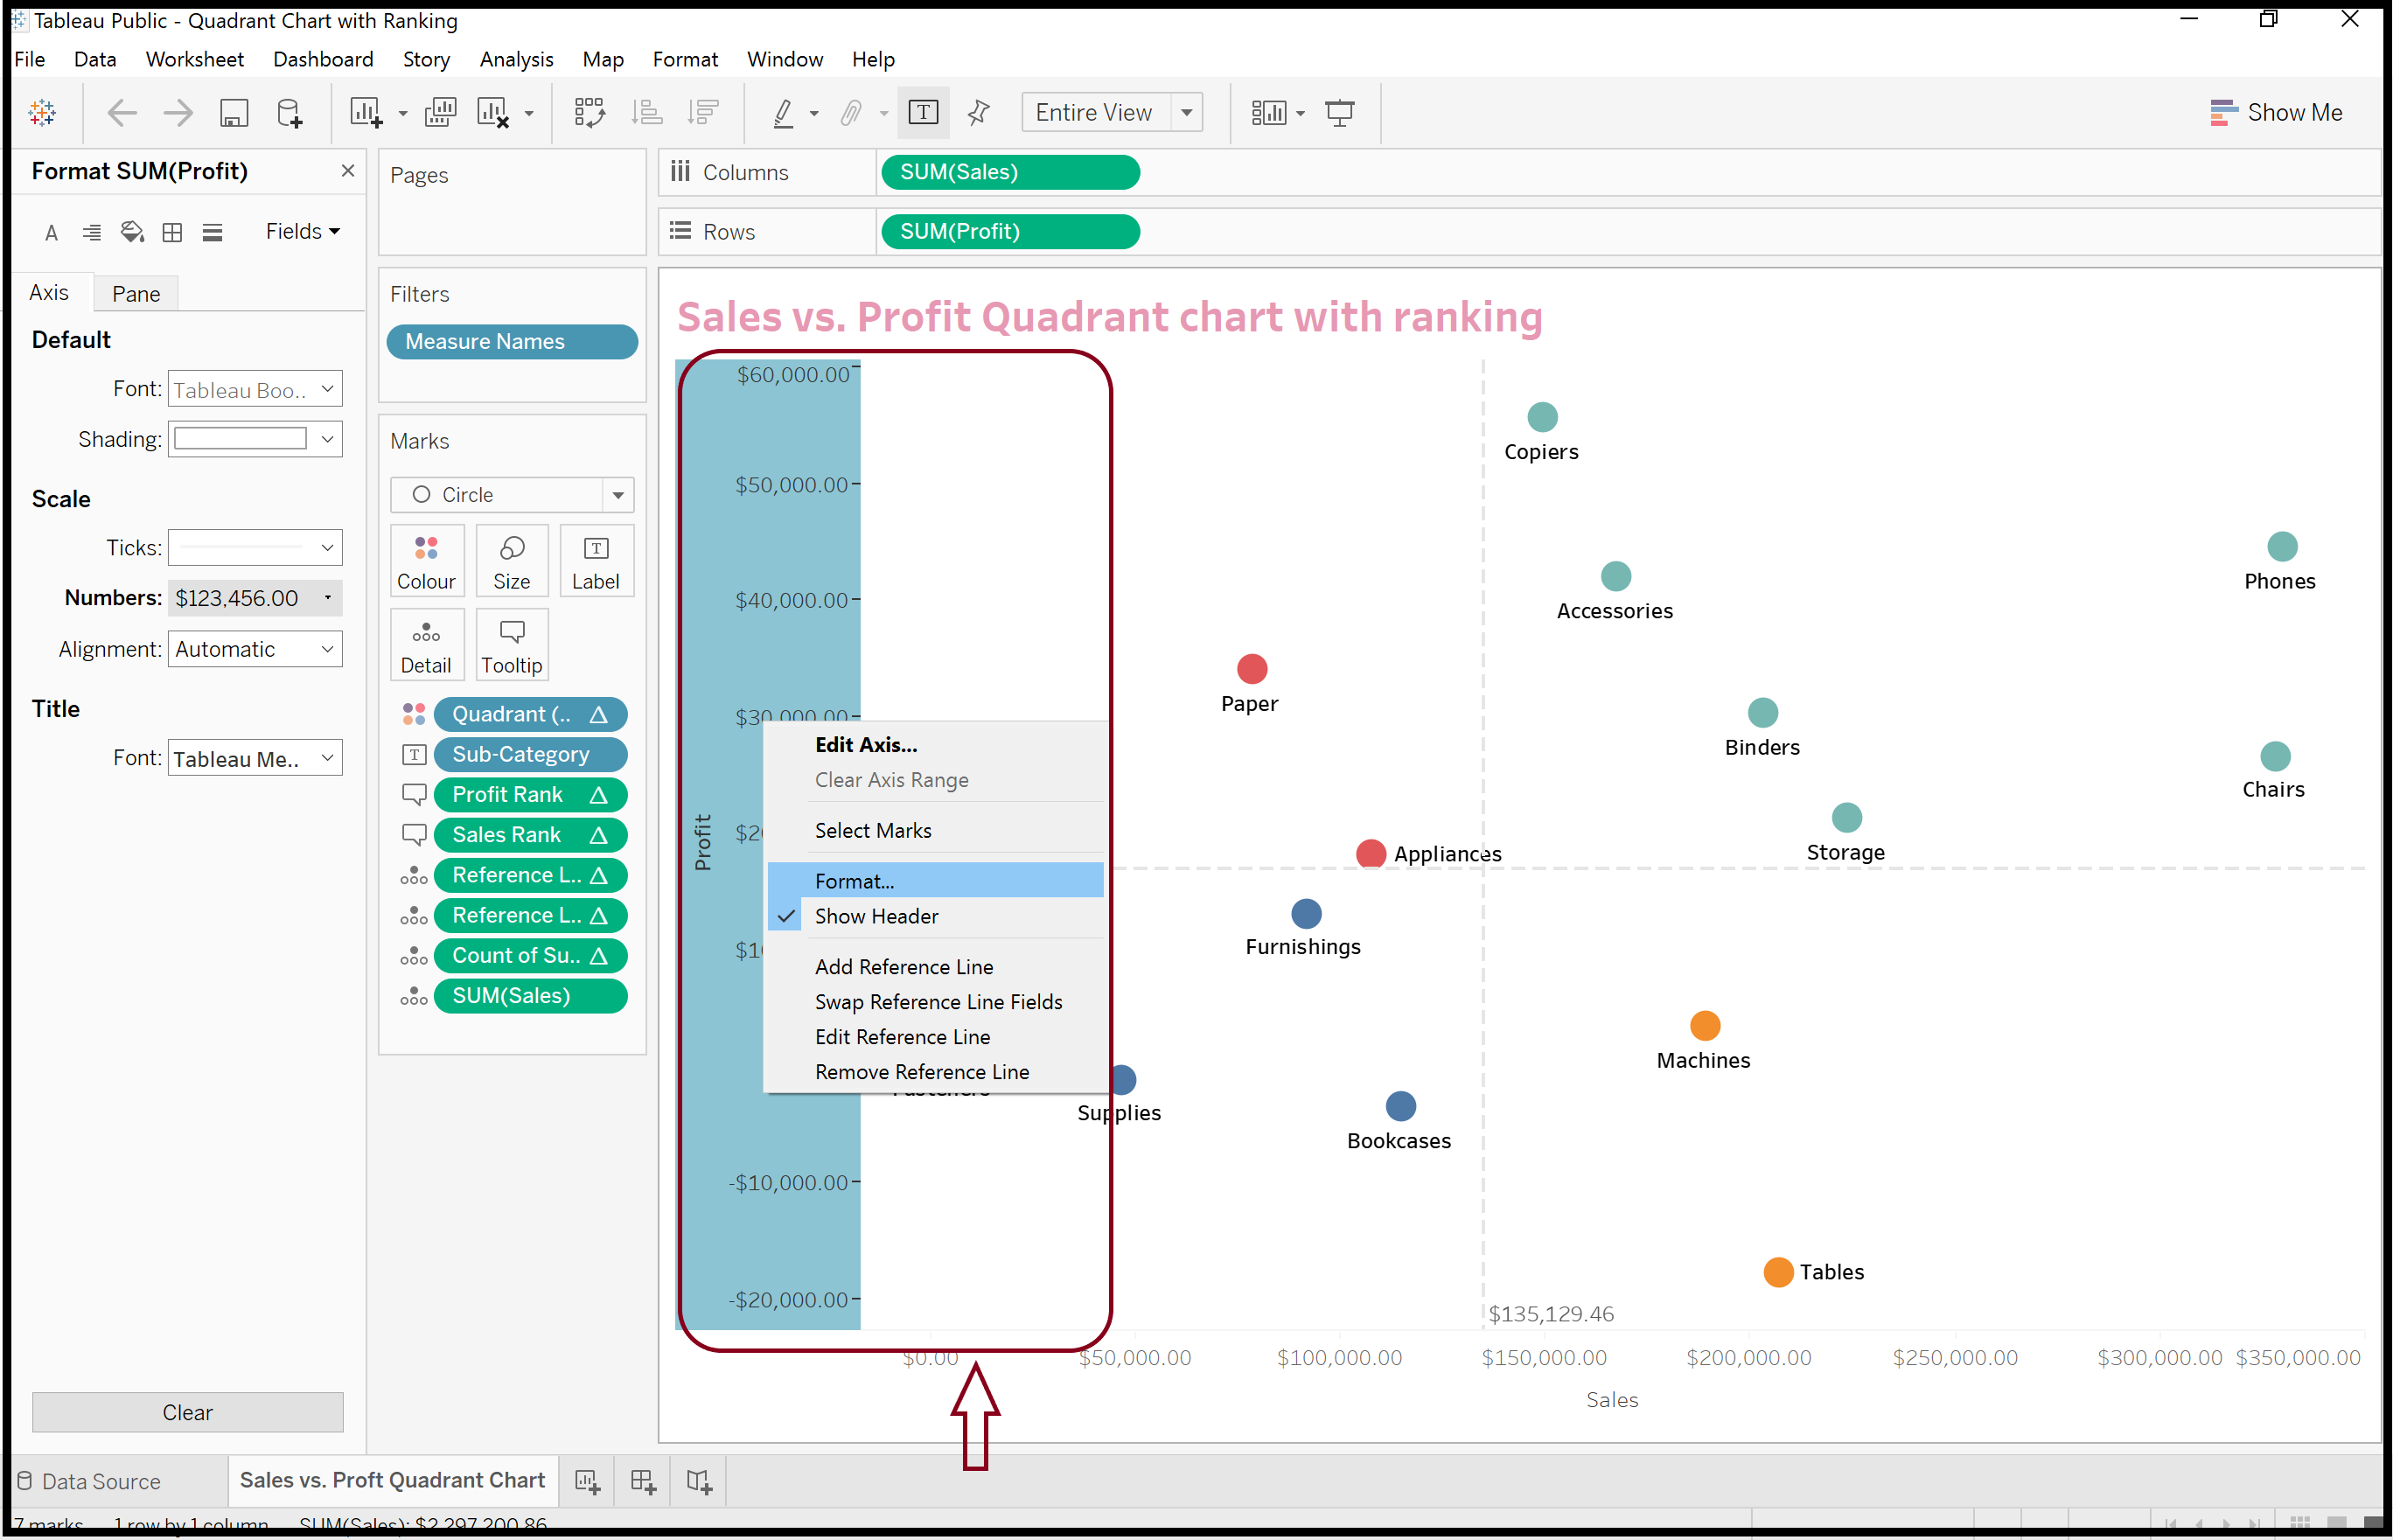Toggle the Show Header checked menu item
2393x1540 pixels.
[936, 916]
